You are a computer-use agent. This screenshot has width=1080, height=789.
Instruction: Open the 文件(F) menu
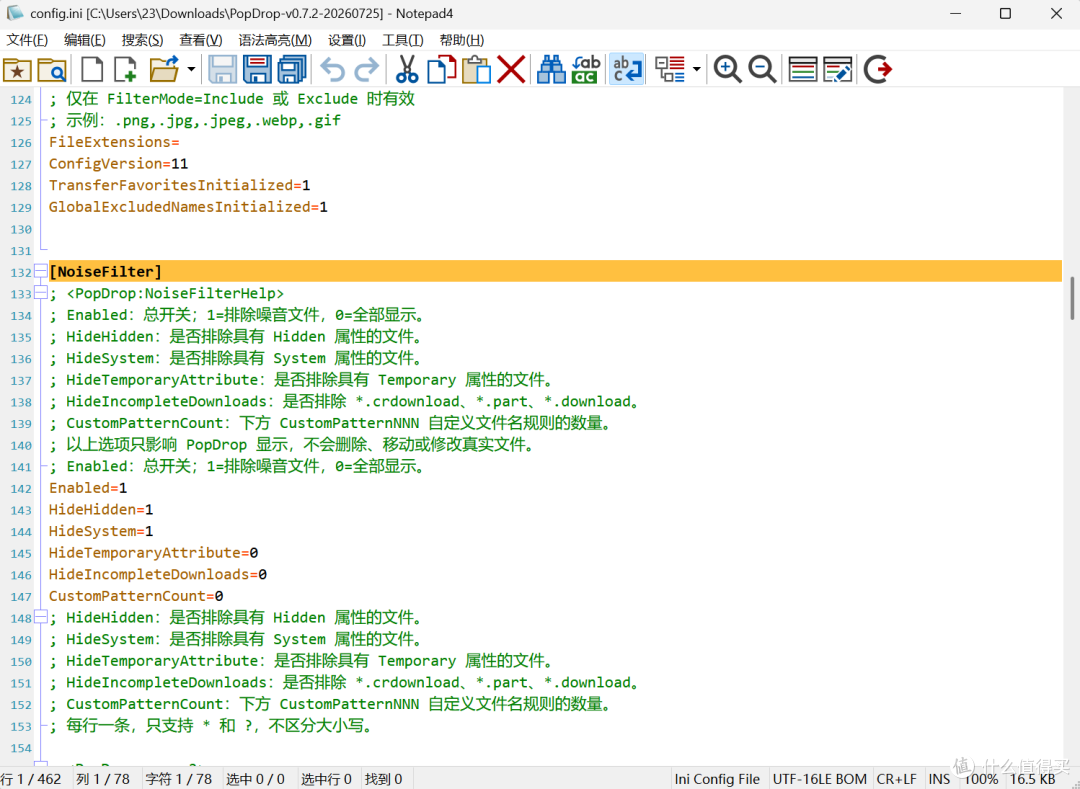tap(28, 40)
